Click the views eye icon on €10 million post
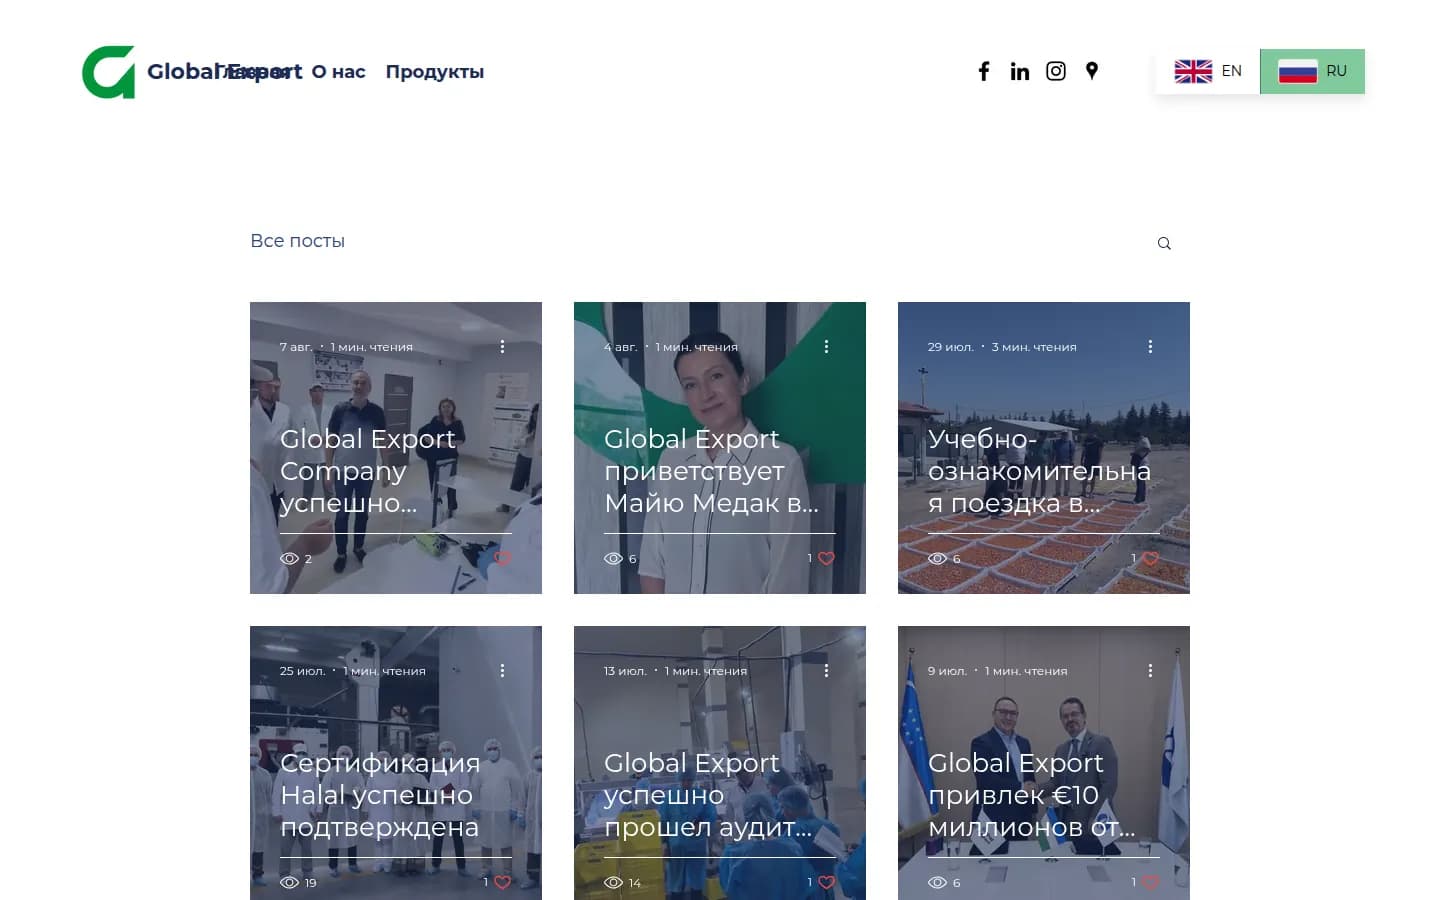1440x900 pixels. [938, 882]
